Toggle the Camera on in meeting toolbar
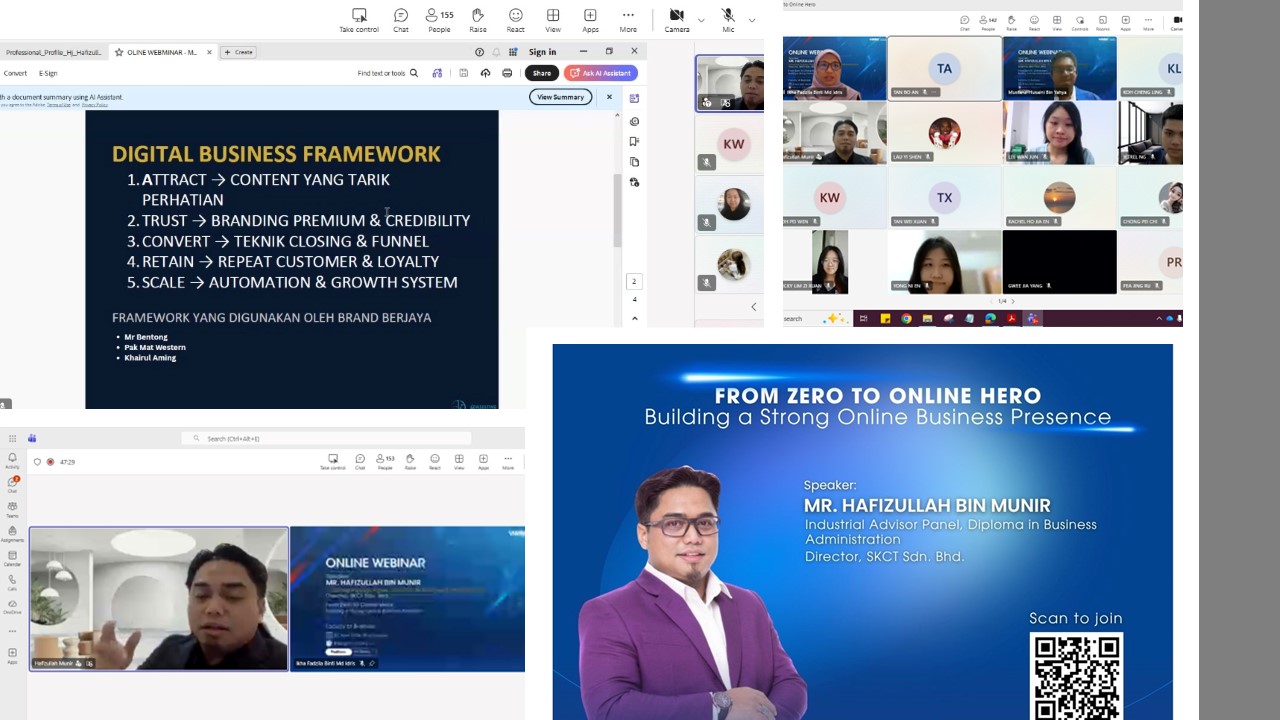The width and height of the screenshot is (1280, 720). point(677,20)
